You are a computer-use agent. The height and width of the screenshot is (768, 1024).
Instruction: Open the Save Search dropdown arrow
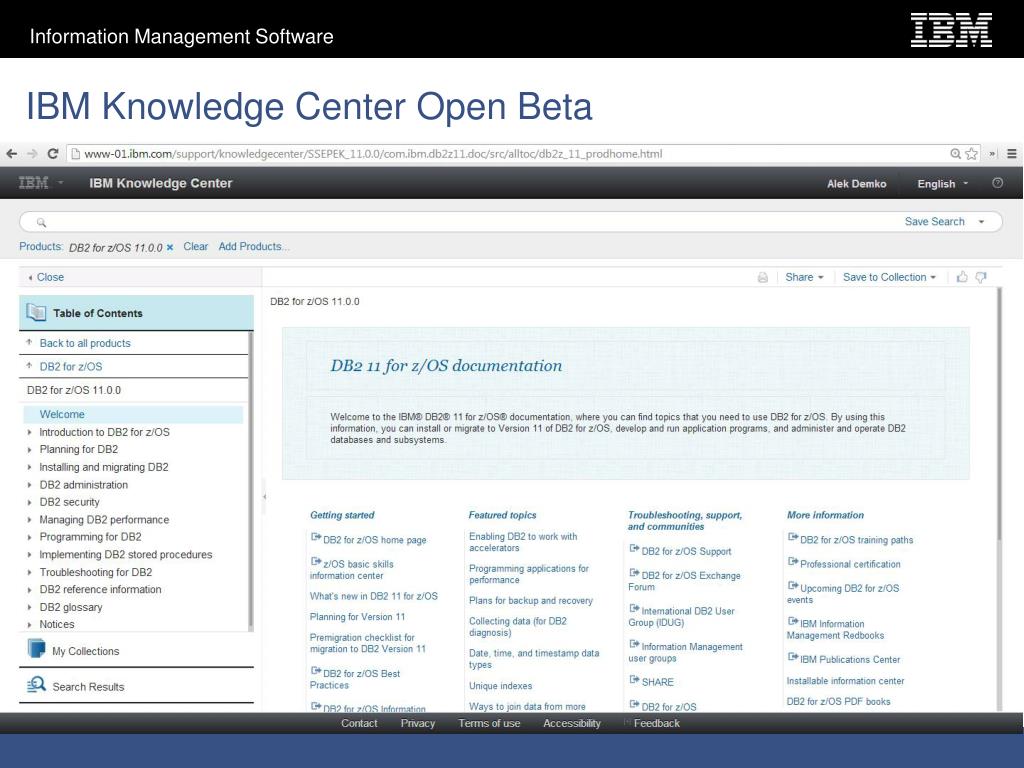[981, 222]
